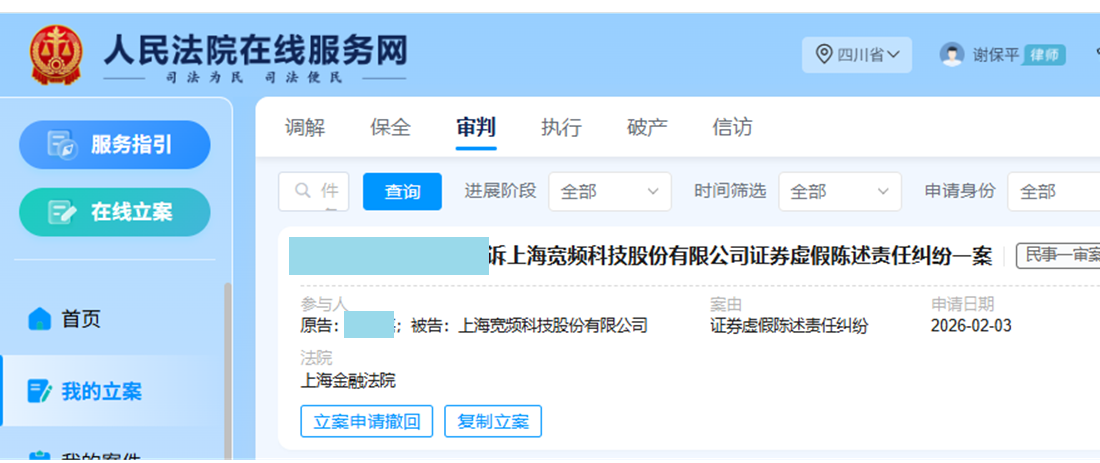
Task: Click the 民事一审 case type tag
Action: point(1058,256)
